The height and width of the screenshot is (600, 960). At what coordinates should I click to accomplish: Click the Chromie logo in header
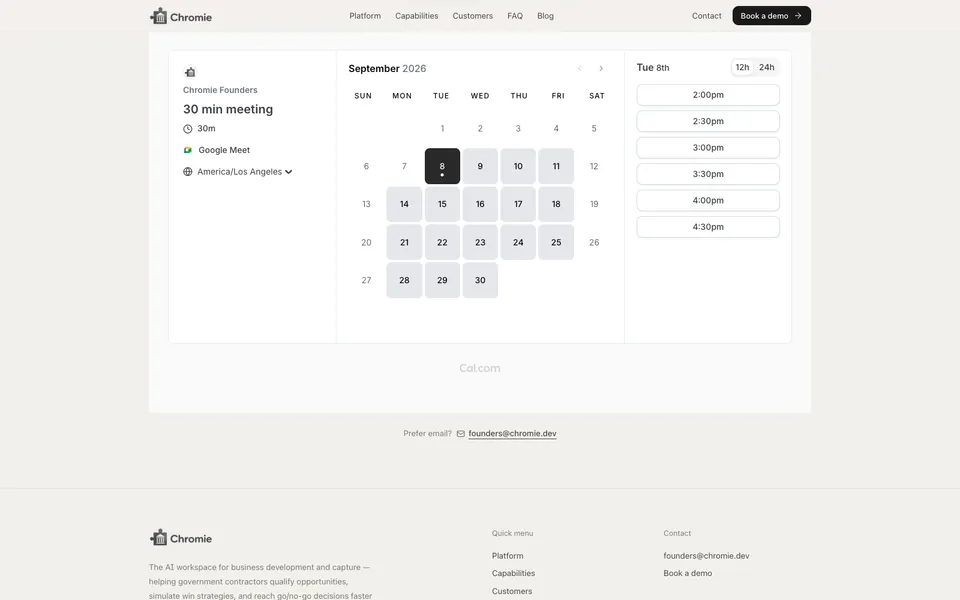click(181, 16)
